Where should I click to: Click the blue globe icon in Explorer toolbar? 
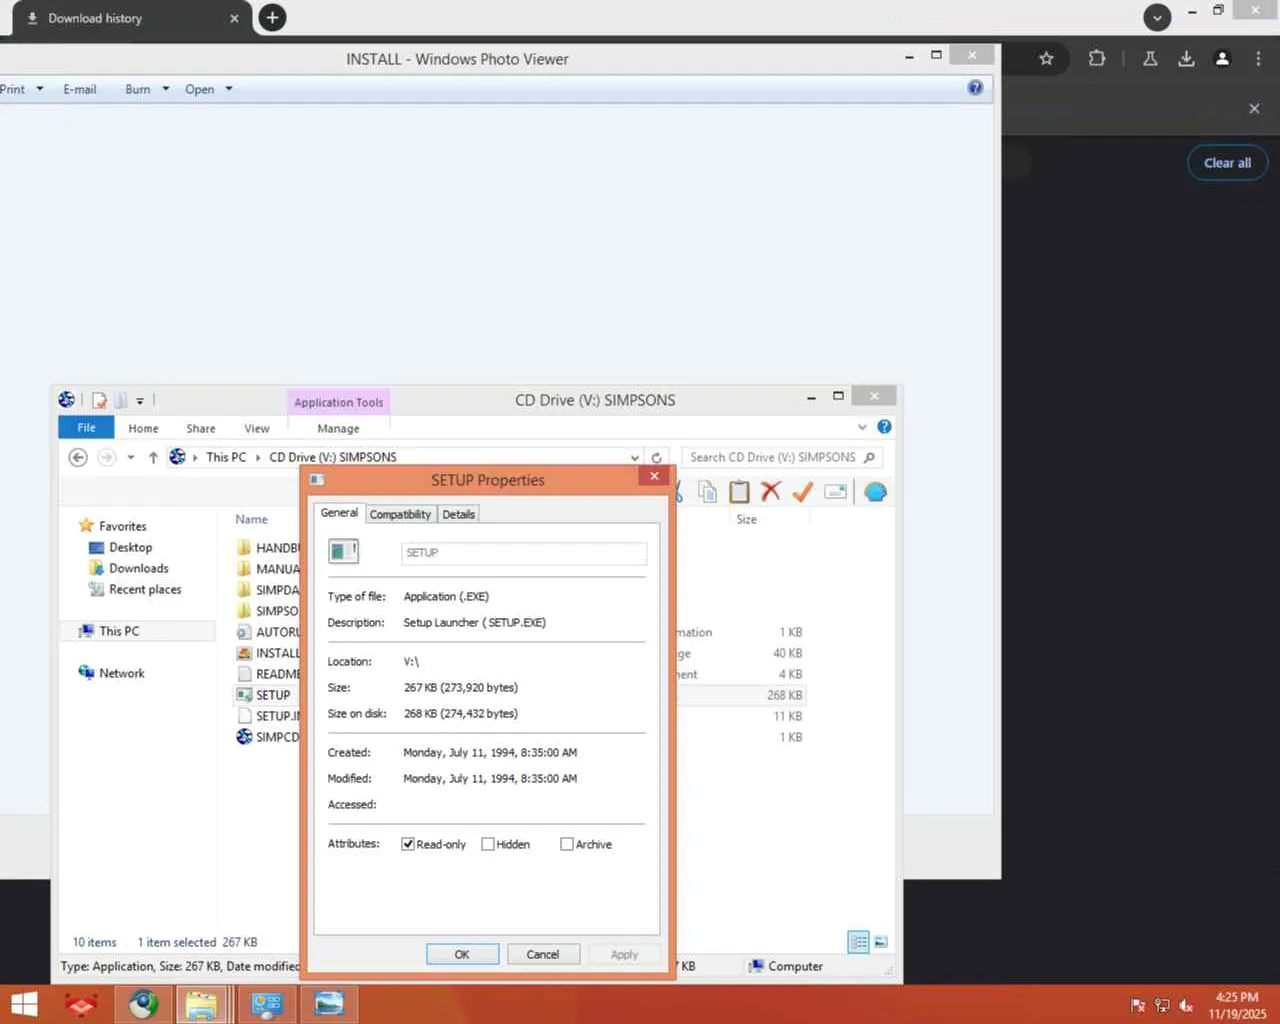coord(875,491)
